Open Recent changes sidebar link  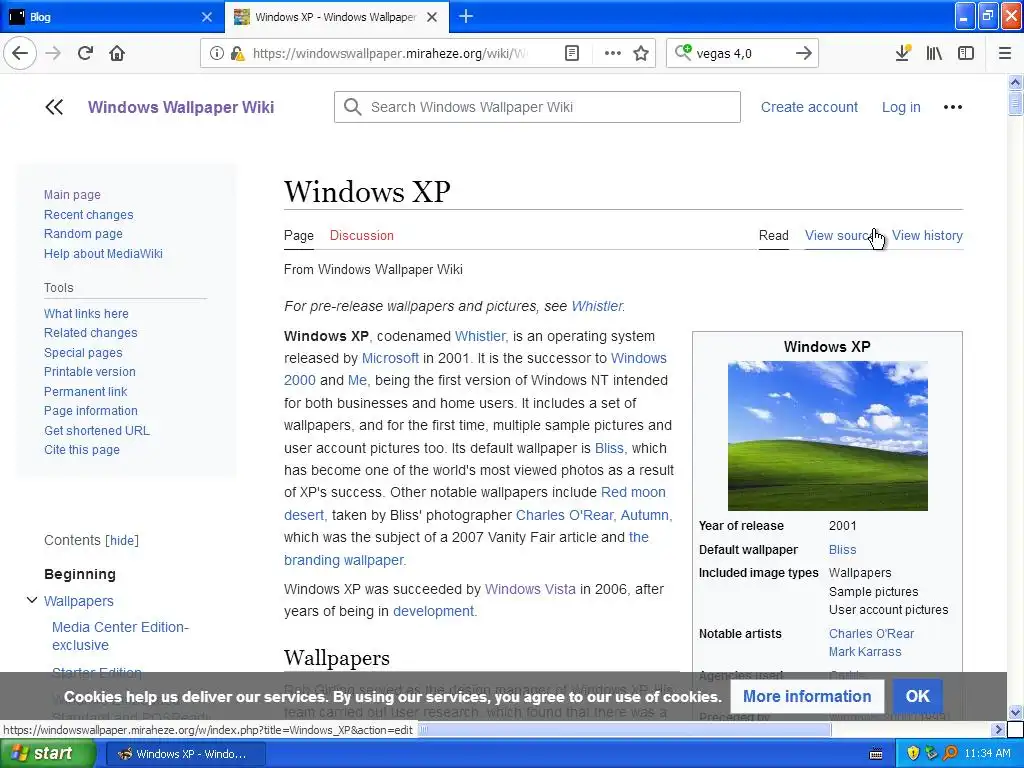point(88,214)
